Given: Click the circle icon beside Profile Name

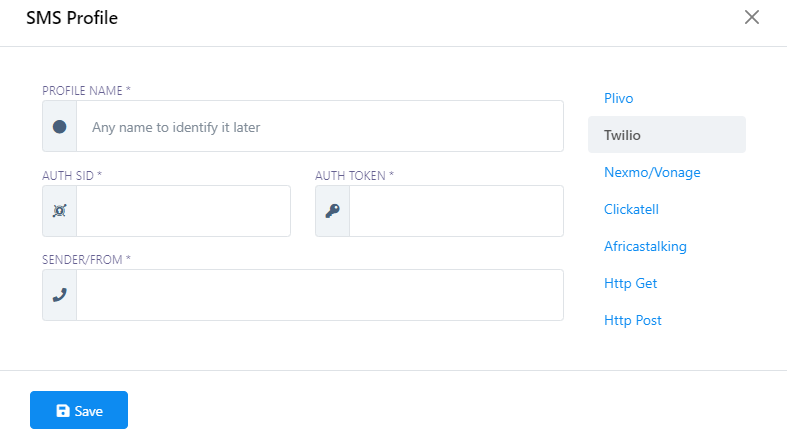Looking at the screenshot, I should (x=59, y=127).
